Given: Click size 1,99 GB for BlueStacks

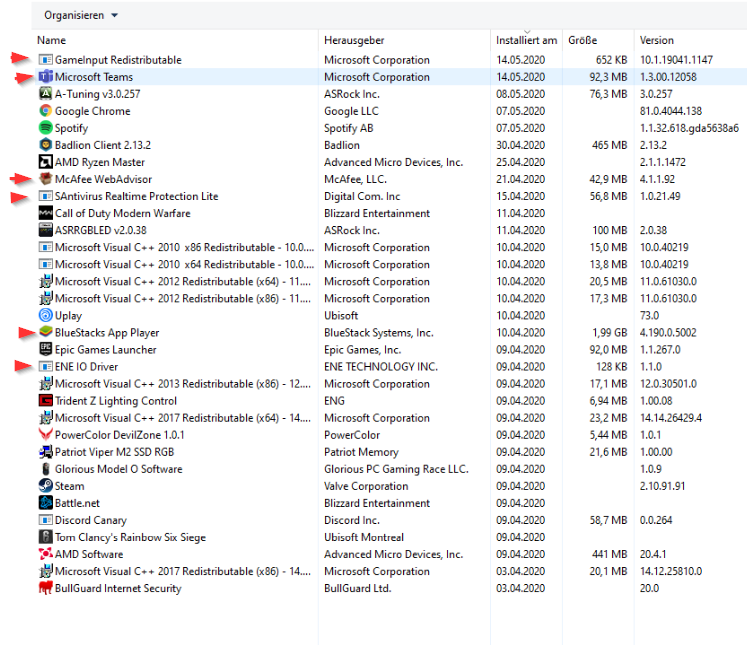Looking at the screenshot, I should coord(610,333).
